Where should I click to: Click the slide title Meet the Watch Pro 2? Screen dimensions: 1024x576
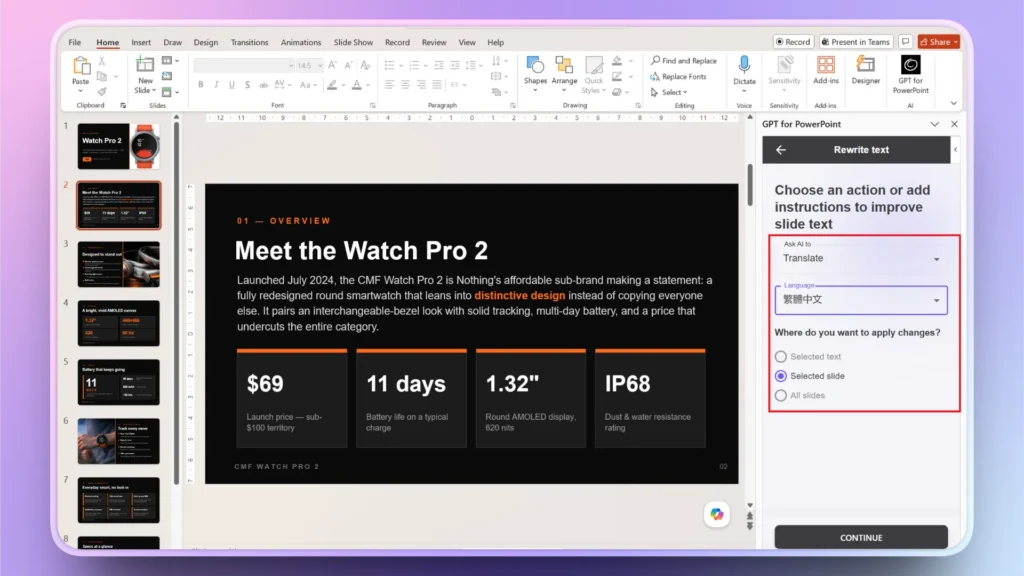tap(361, 251)
